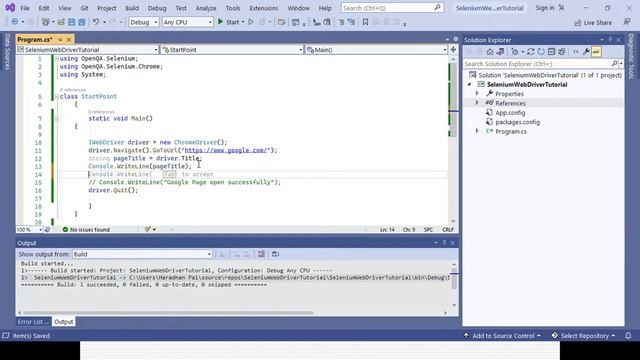Click the comment selected lines icon

pyautogui.click(x=341, y=22)
